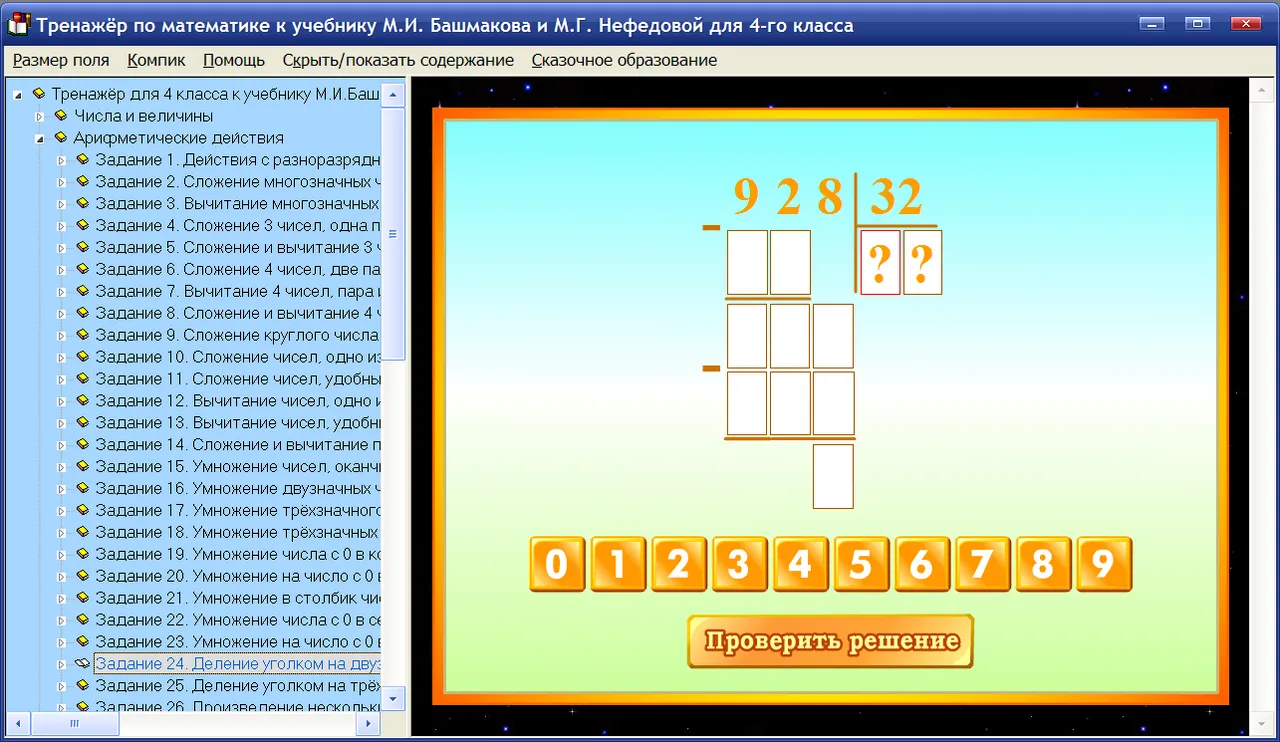The image size is (1280, 742).
Task: Select the second quotient digit box
Action: (x=923, y=263)
